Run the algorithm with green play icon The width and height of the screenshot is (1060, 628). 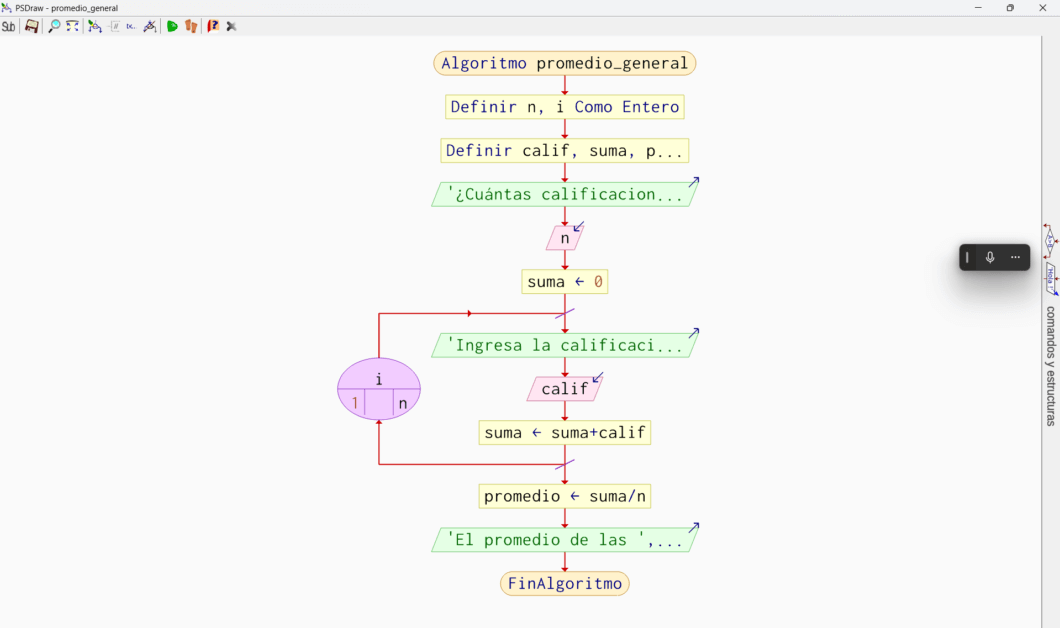(172, 27)
